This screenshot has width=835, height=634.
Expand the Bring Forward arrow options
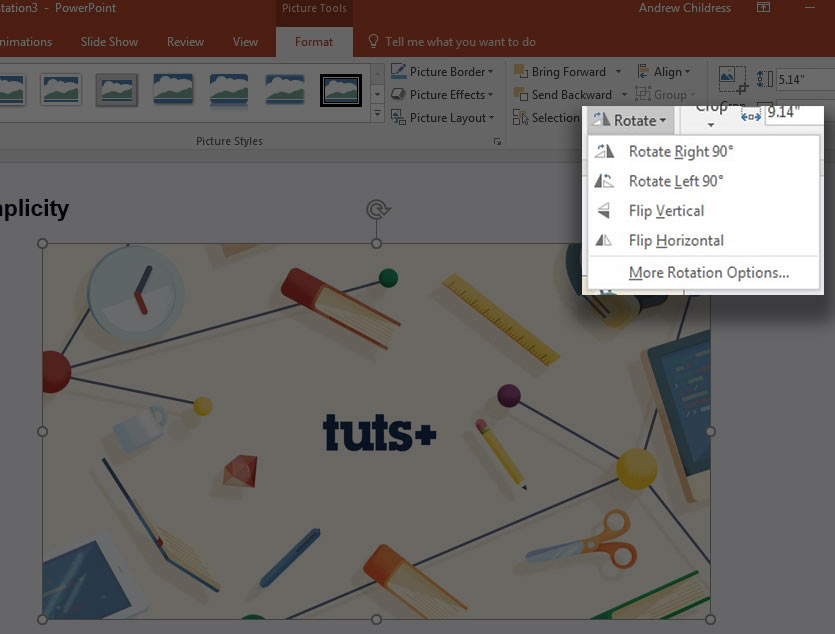[618, 71]
